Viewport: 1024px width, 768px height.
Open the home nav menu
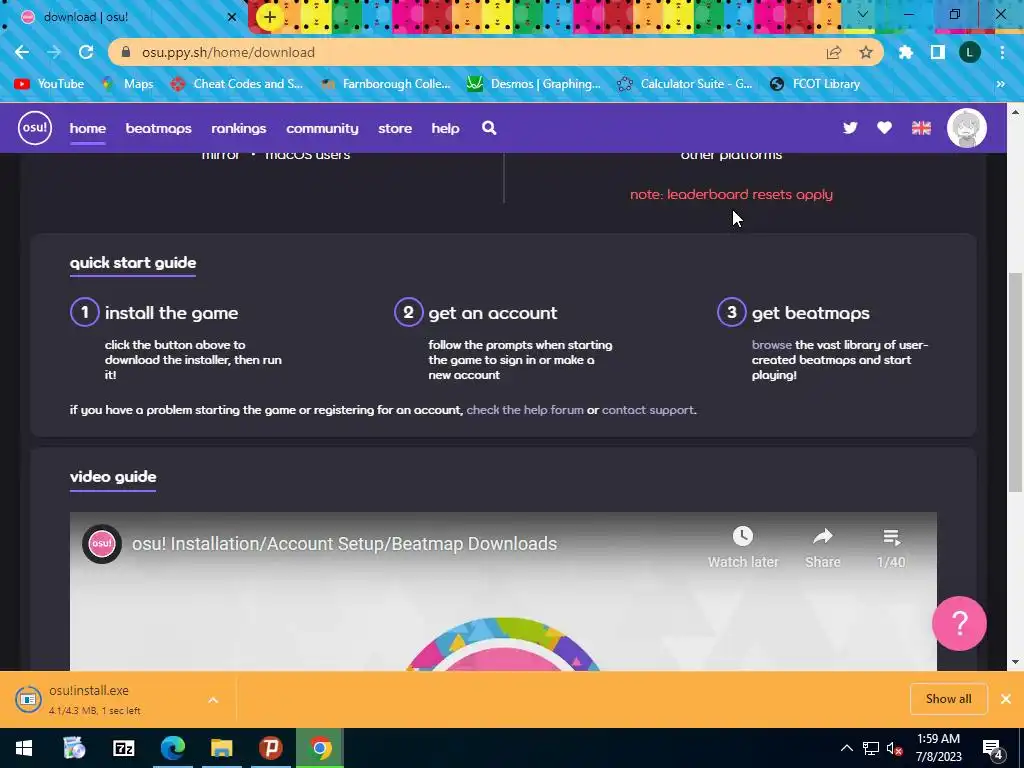pos(88,128)
